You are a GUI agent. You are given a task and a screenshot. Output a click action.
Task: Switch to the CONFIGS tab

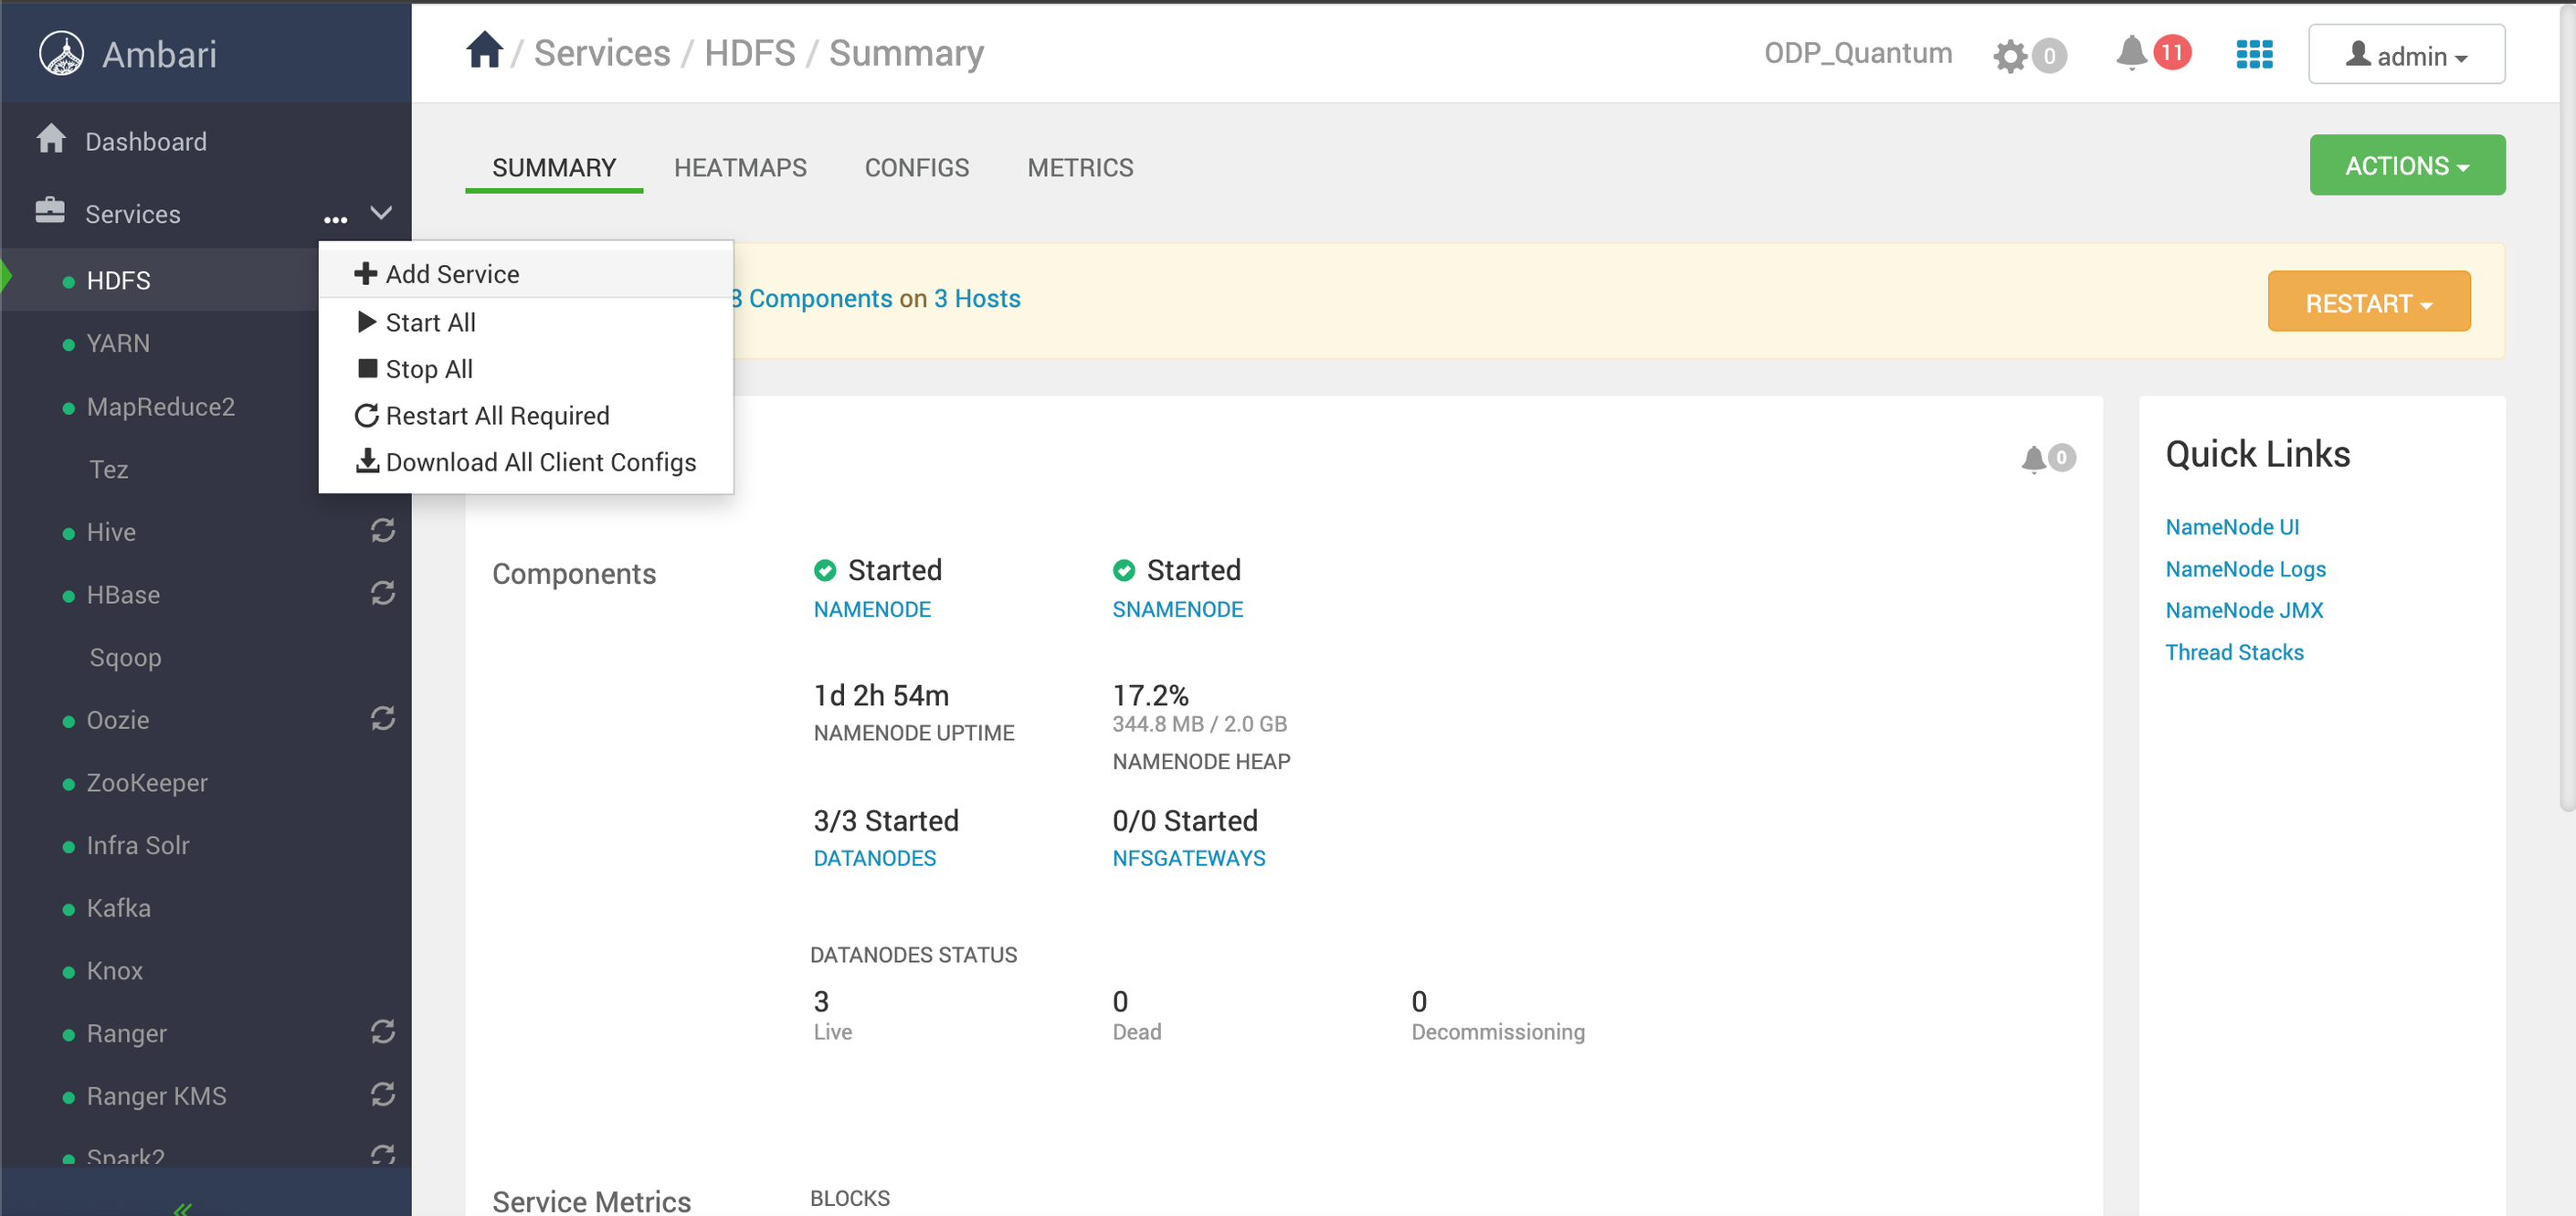(x=917, y=167)
